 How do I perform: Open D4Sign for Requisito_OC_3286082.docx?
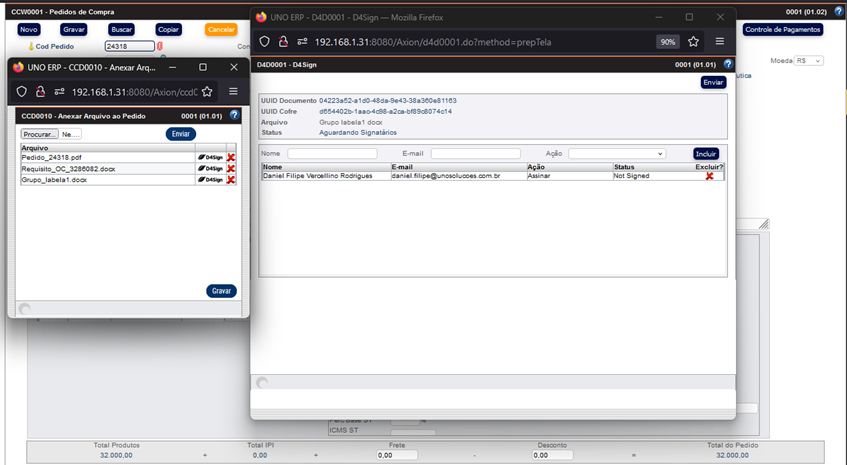pyautogui.click(x=210, y=169)
